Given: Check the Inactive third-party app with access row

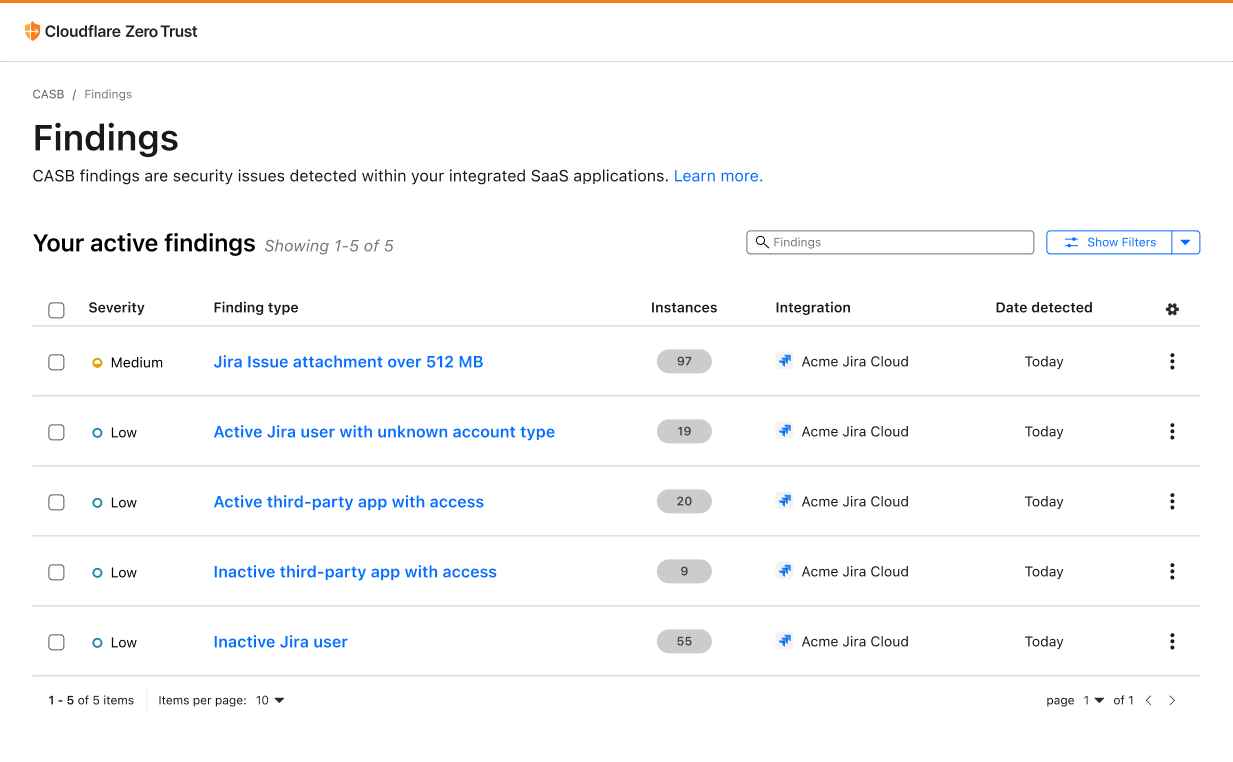Looking at the screenshot, I should tap(56, 572).
